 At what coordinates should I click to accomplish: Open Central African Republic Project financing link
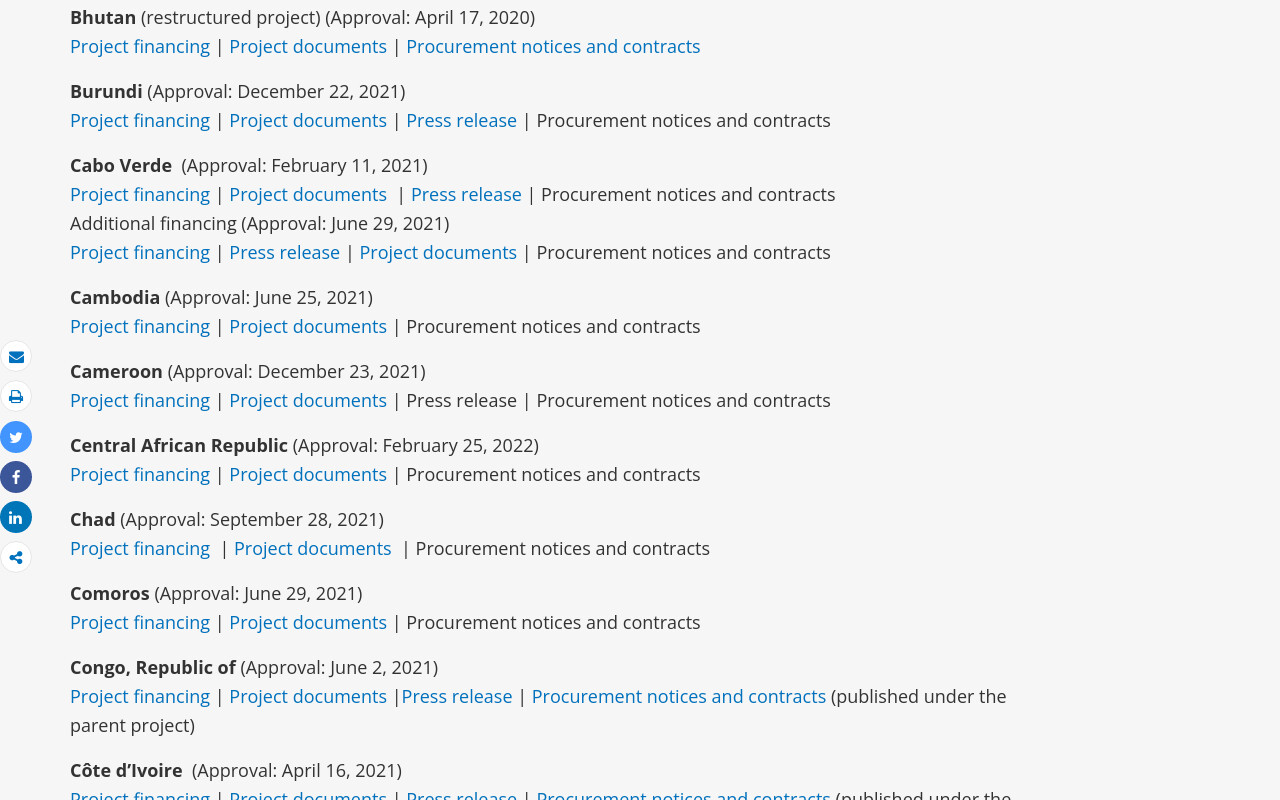(140, 475)
